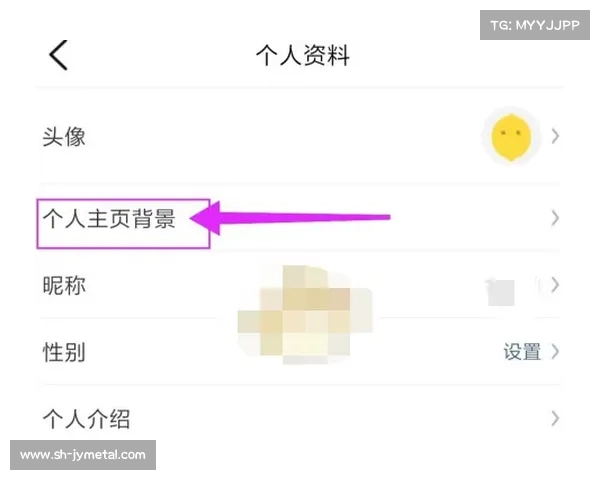The height and width of the screenshot is (480, 600).
Task: Open the yellow lemon avatar image
Action: (511, 137)
